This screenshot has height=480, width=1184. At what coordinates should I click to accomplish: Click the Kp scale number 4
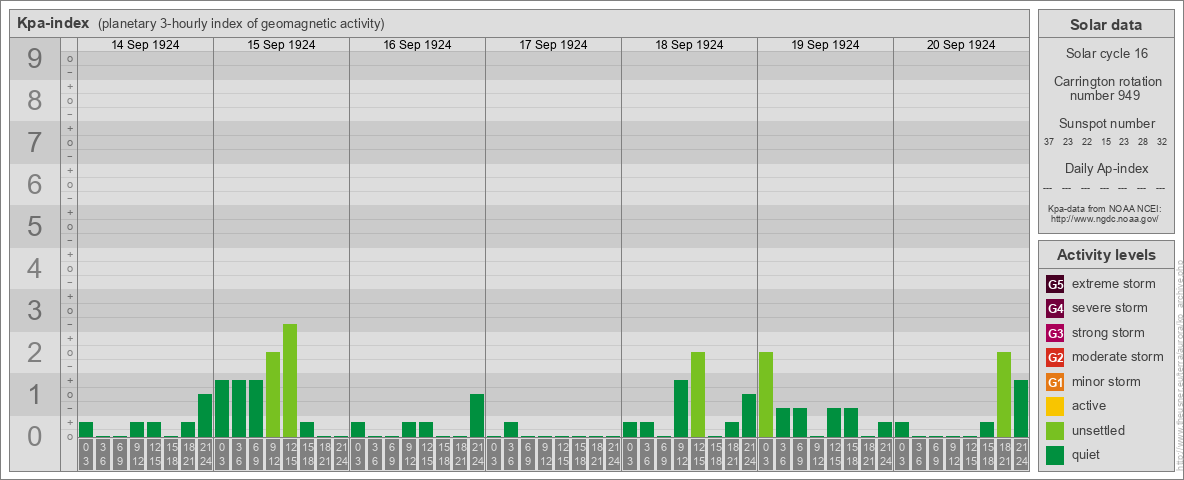[x=34, y=269]
